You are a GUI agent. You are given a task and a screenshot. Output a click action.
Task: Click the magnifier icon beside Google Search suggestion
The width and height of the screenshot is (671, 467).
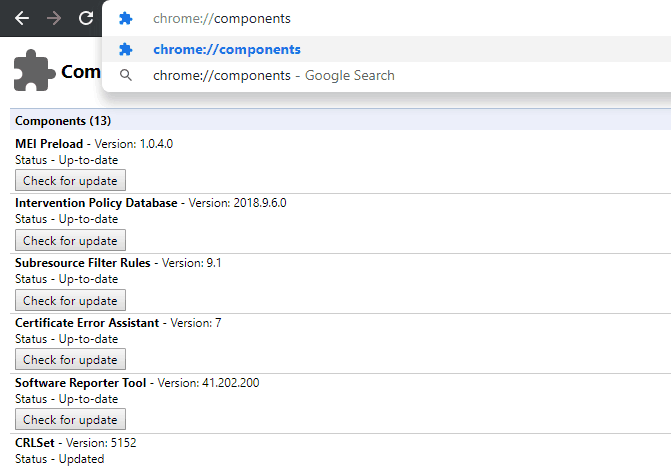point(125,75)
